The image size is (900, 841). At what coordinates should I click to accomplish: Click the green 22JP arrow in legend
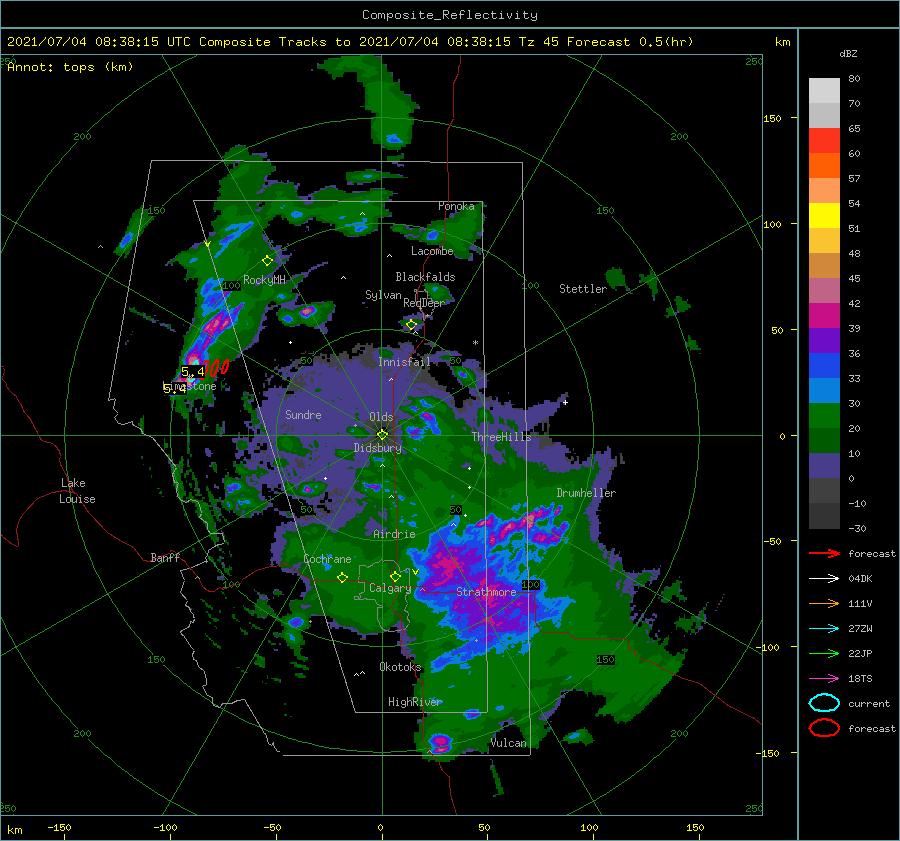point(824,653)
